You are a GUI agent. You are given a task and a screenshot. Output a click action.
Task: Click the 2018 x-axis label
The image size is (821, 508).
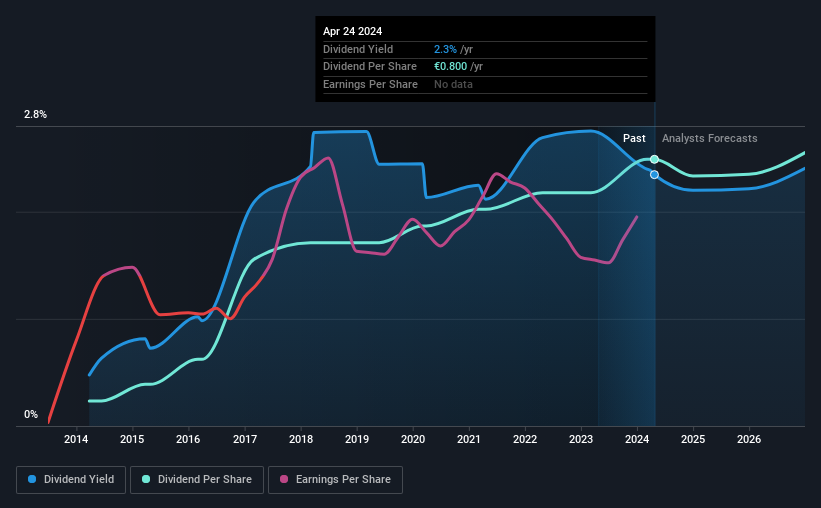(x=301, y=439)
